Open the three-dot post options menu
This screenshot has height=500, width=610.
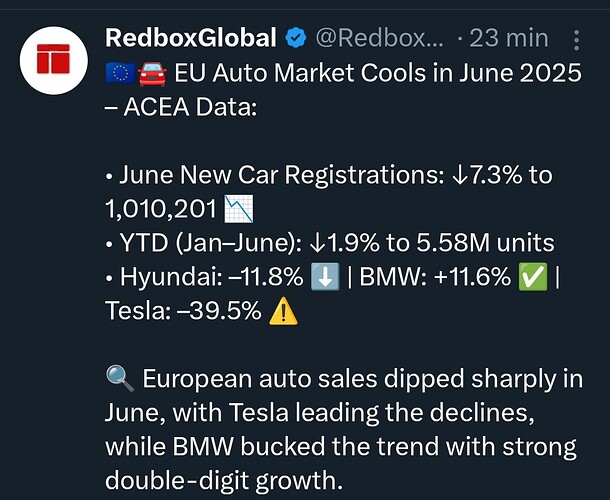coord(577,39)
